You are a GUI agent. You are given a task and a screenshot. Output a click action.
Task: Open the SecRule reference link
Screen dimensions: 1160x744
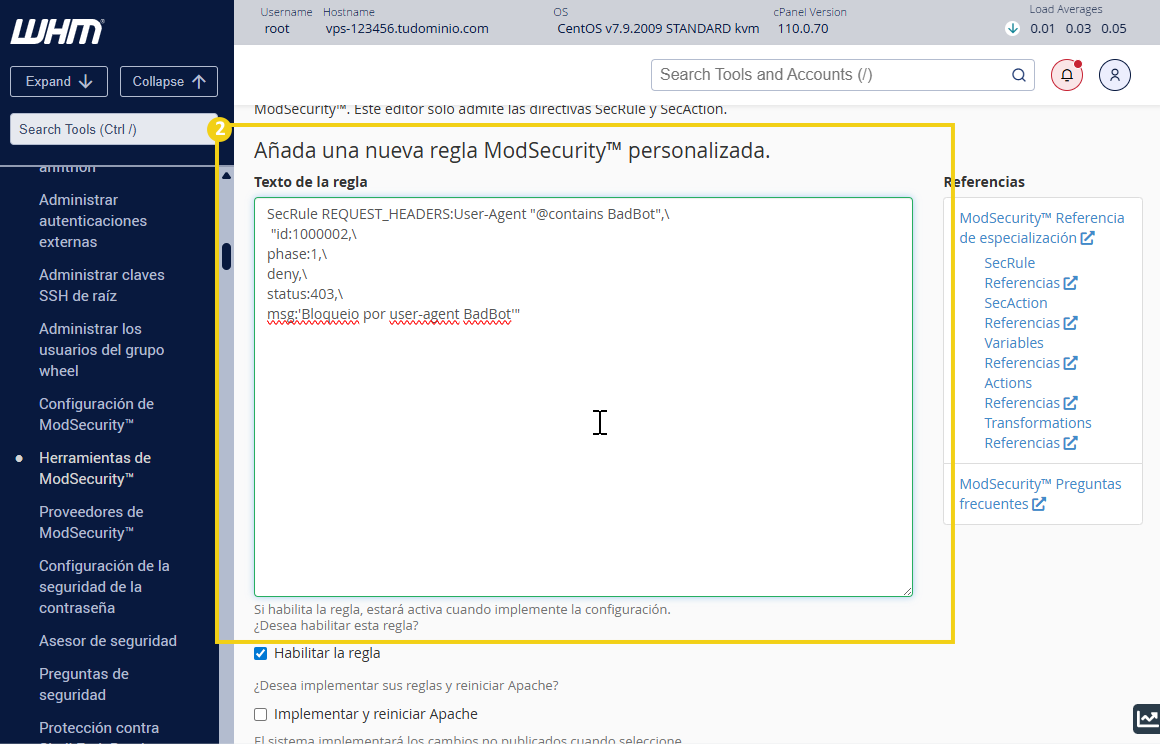tap(1031, 273)
